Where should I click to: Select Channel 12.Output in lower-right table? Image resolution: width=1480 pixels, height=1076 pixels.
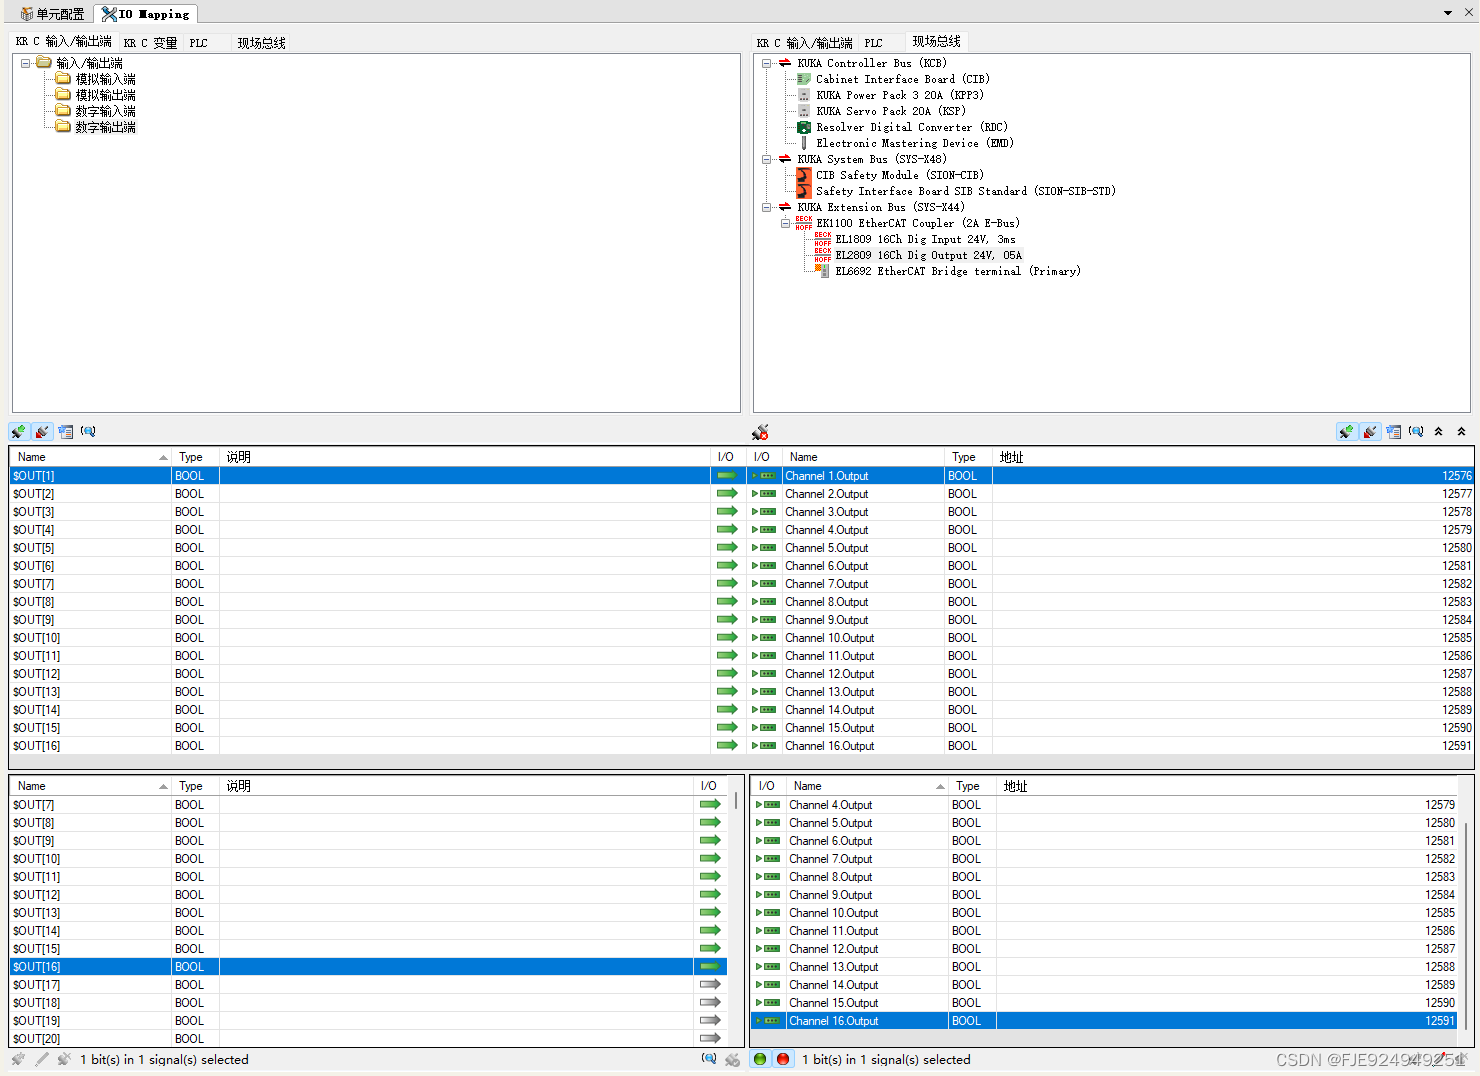[1104, 949]
